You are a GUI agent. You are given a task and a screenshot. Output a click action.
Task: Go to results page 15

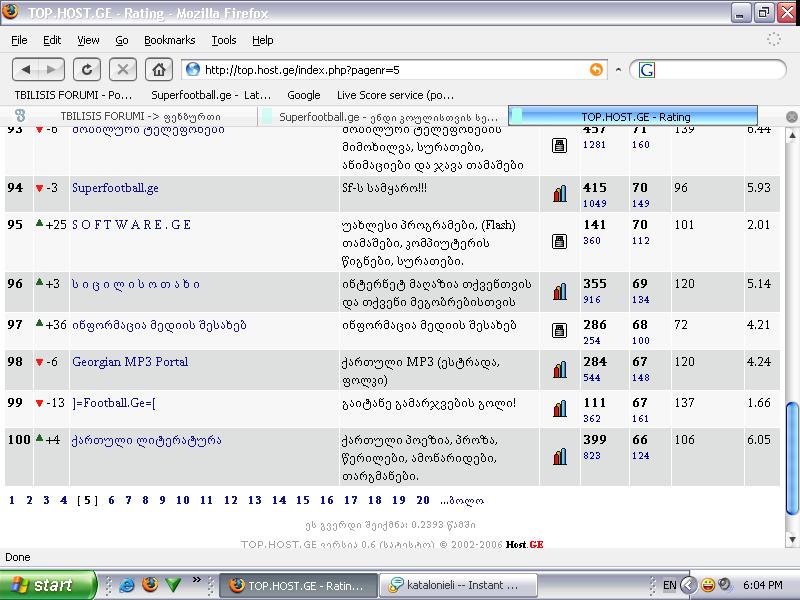click(x=303, y=501)
